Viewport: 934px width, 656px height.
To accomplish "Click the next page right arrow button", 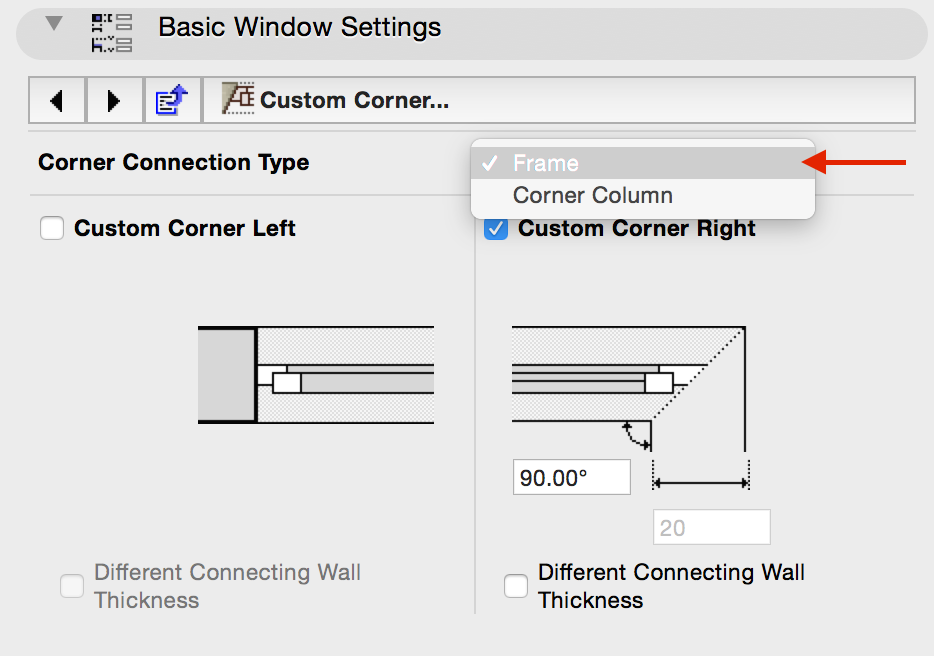I will 114,100.
